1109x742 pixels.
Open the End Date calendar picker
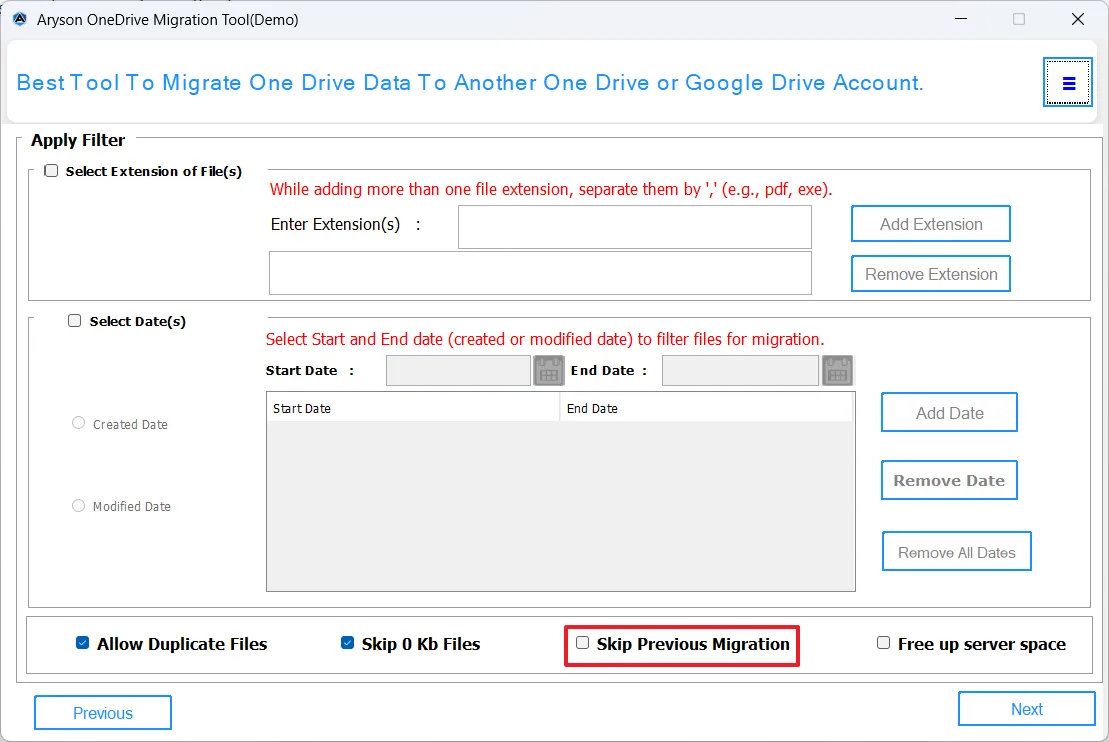click(x=837, y=371)
